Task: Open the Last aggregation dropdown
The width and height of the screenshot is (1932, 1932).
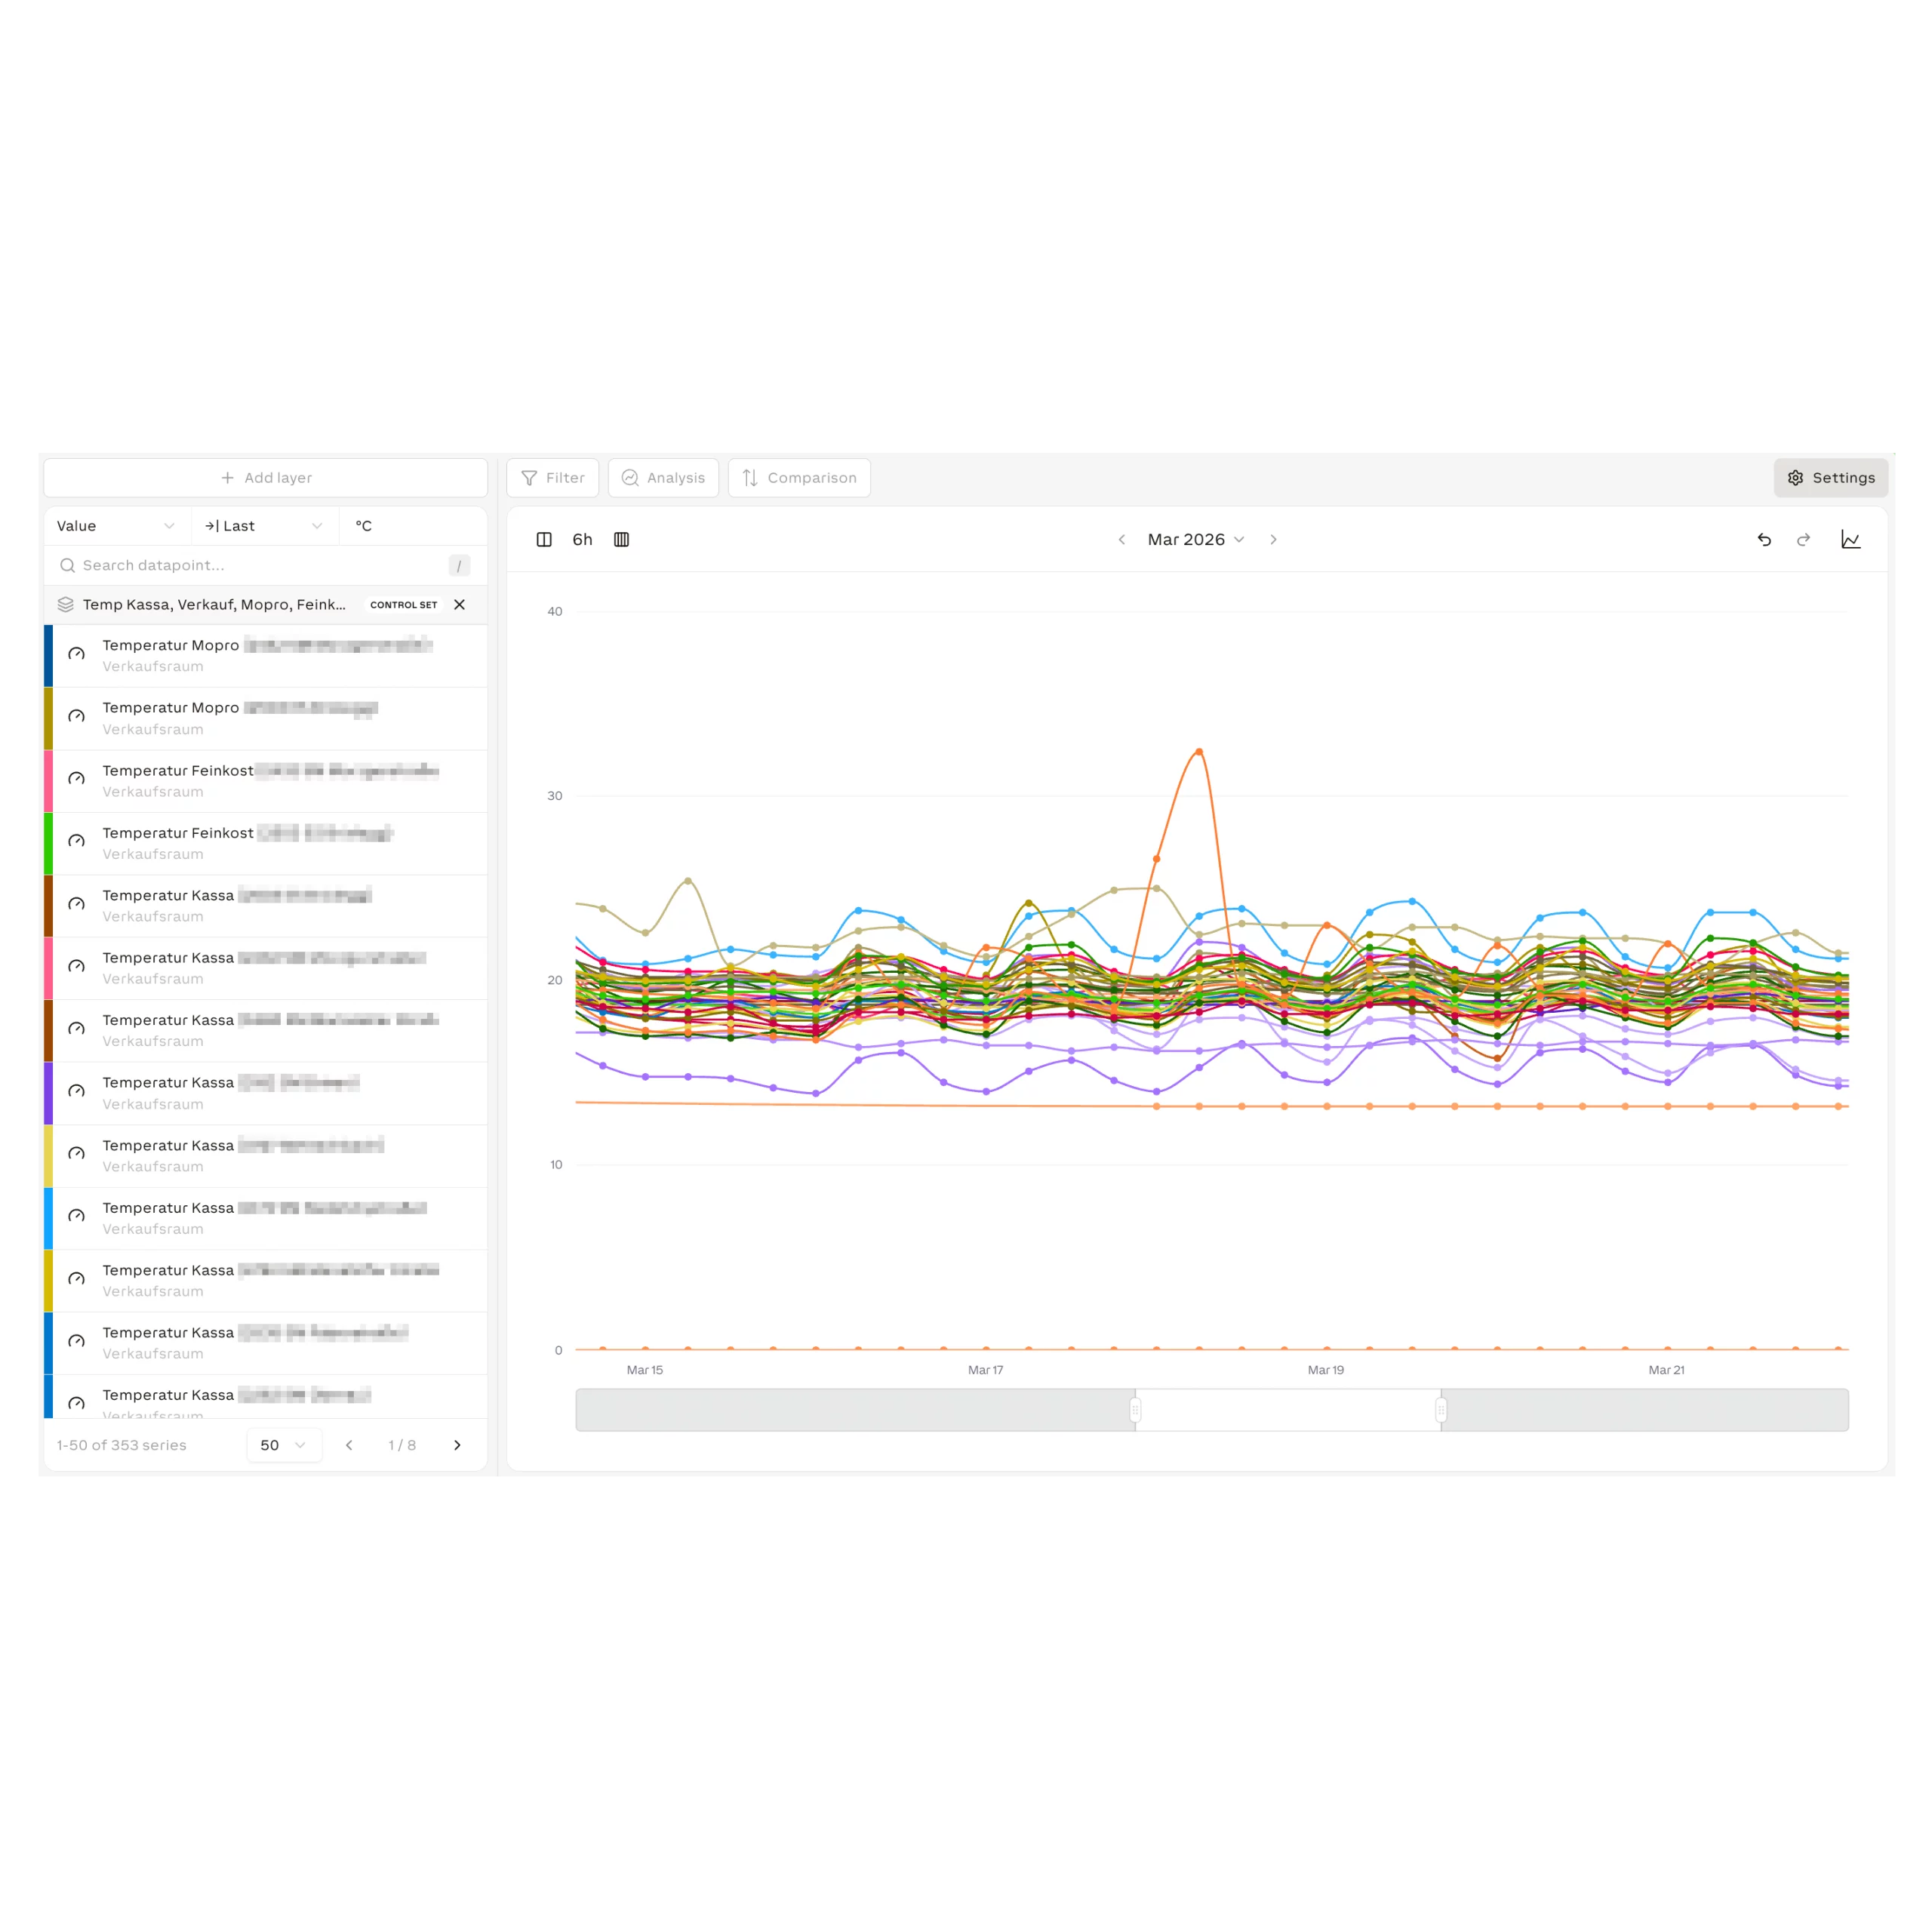Action: pyautogui.click(x=264, y=526)
